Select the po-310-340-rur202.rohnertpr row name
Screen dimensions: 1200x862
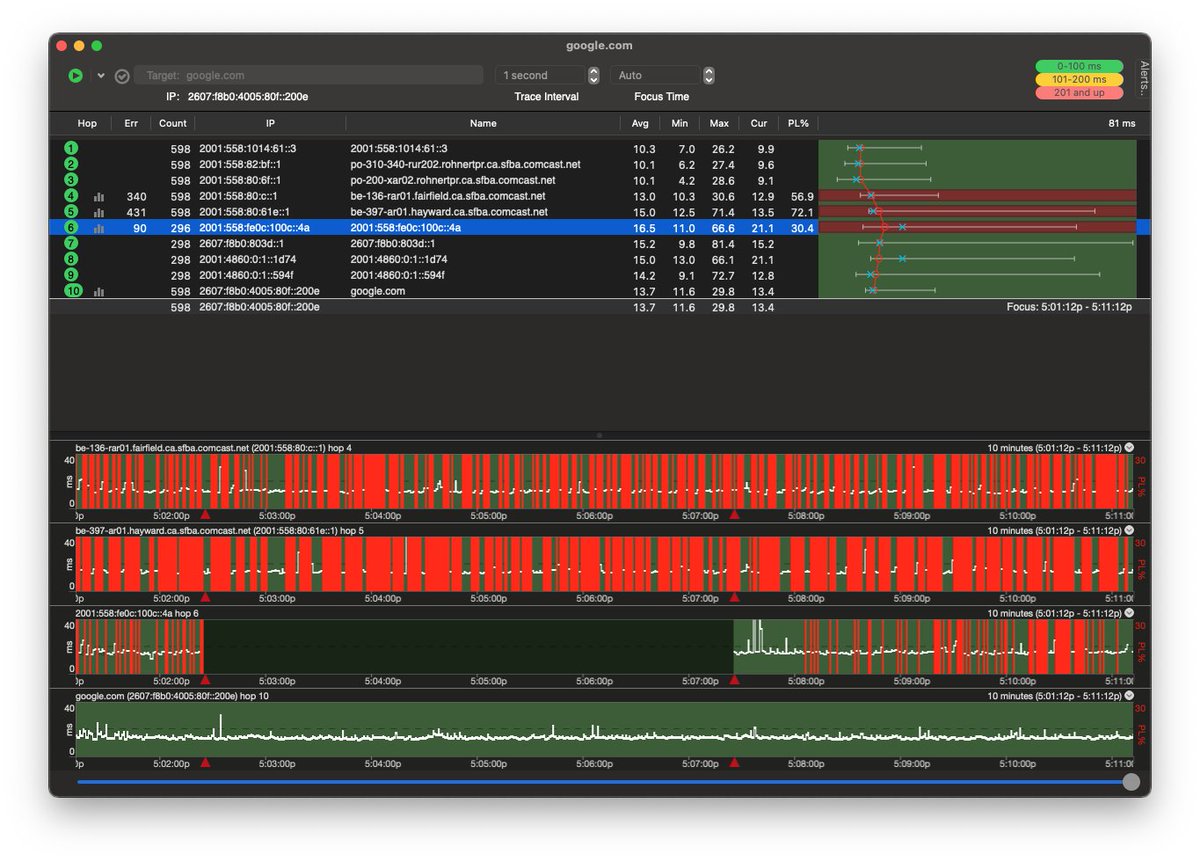(x=465, y=164)
